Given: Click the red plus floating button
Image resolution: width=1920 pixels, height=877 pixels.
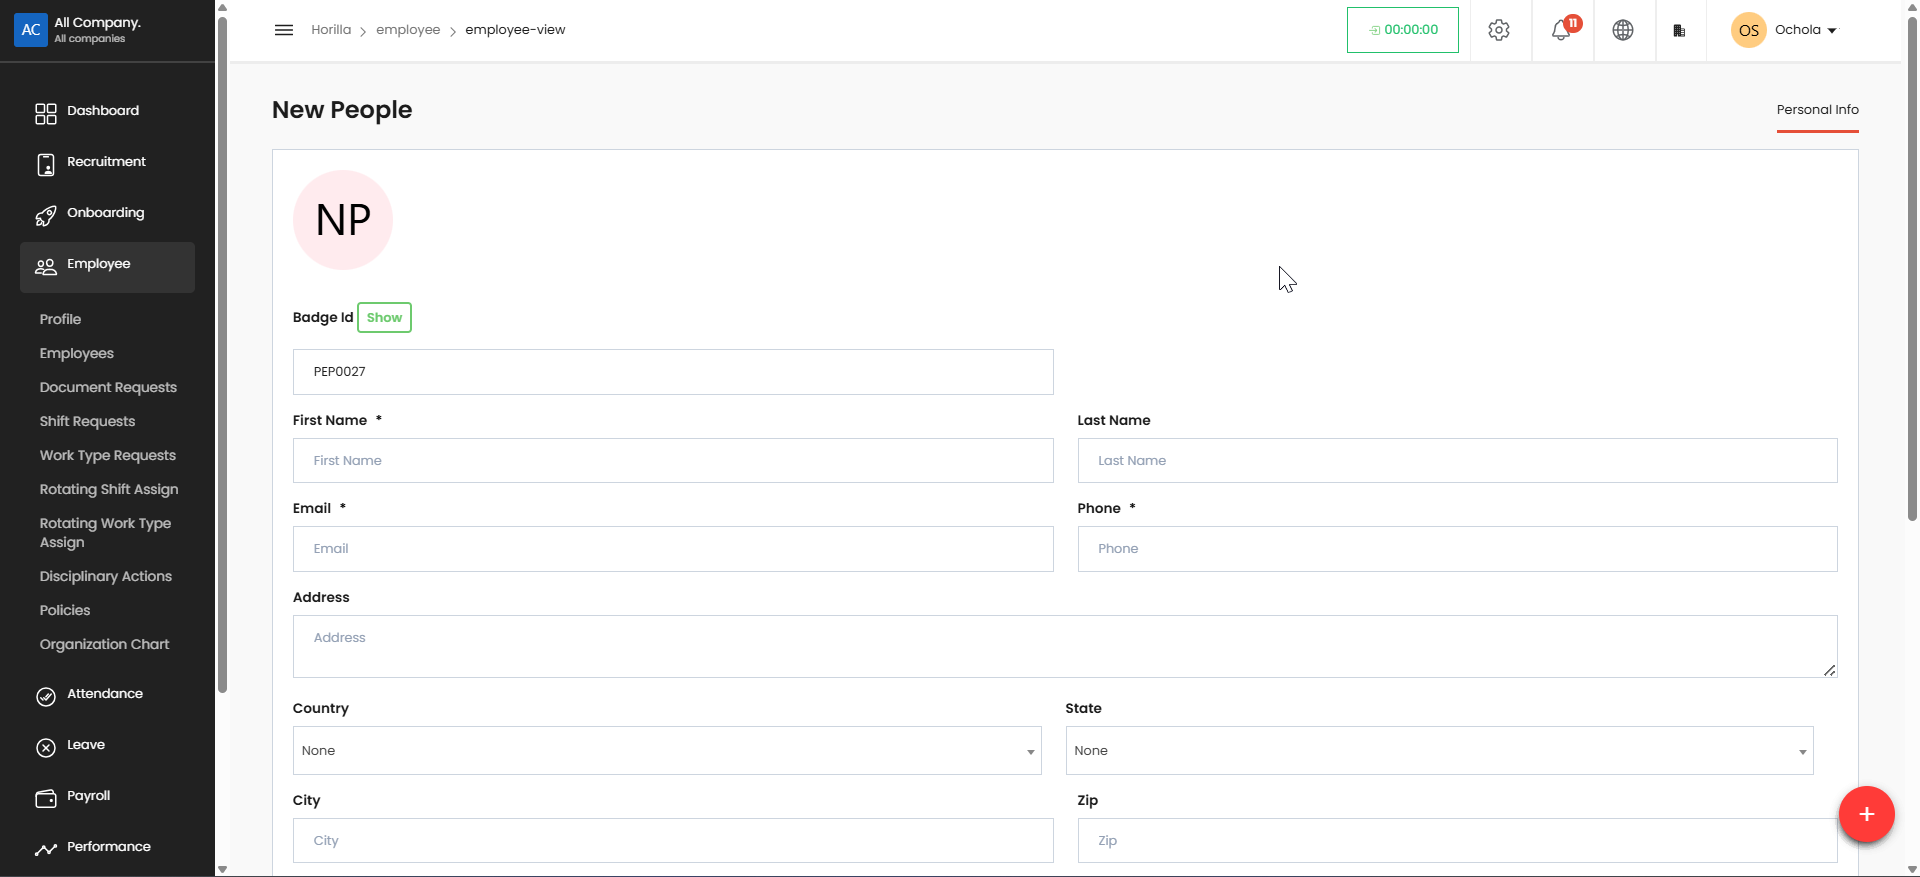Looking at the screenshot, I should click(x=1866, y=814).
